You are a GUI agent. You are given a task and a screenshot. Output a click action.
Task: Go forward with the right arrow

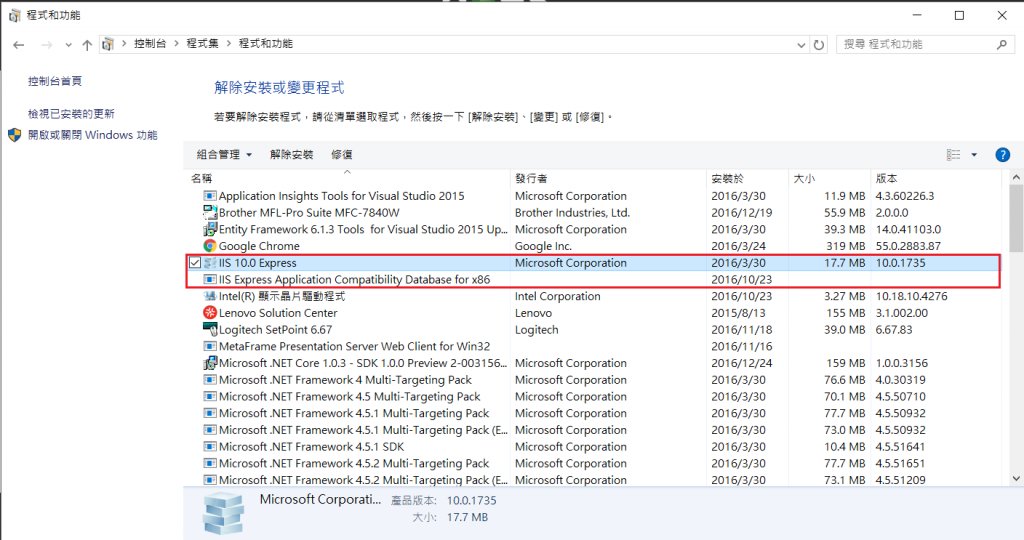(x=46, y=44)
